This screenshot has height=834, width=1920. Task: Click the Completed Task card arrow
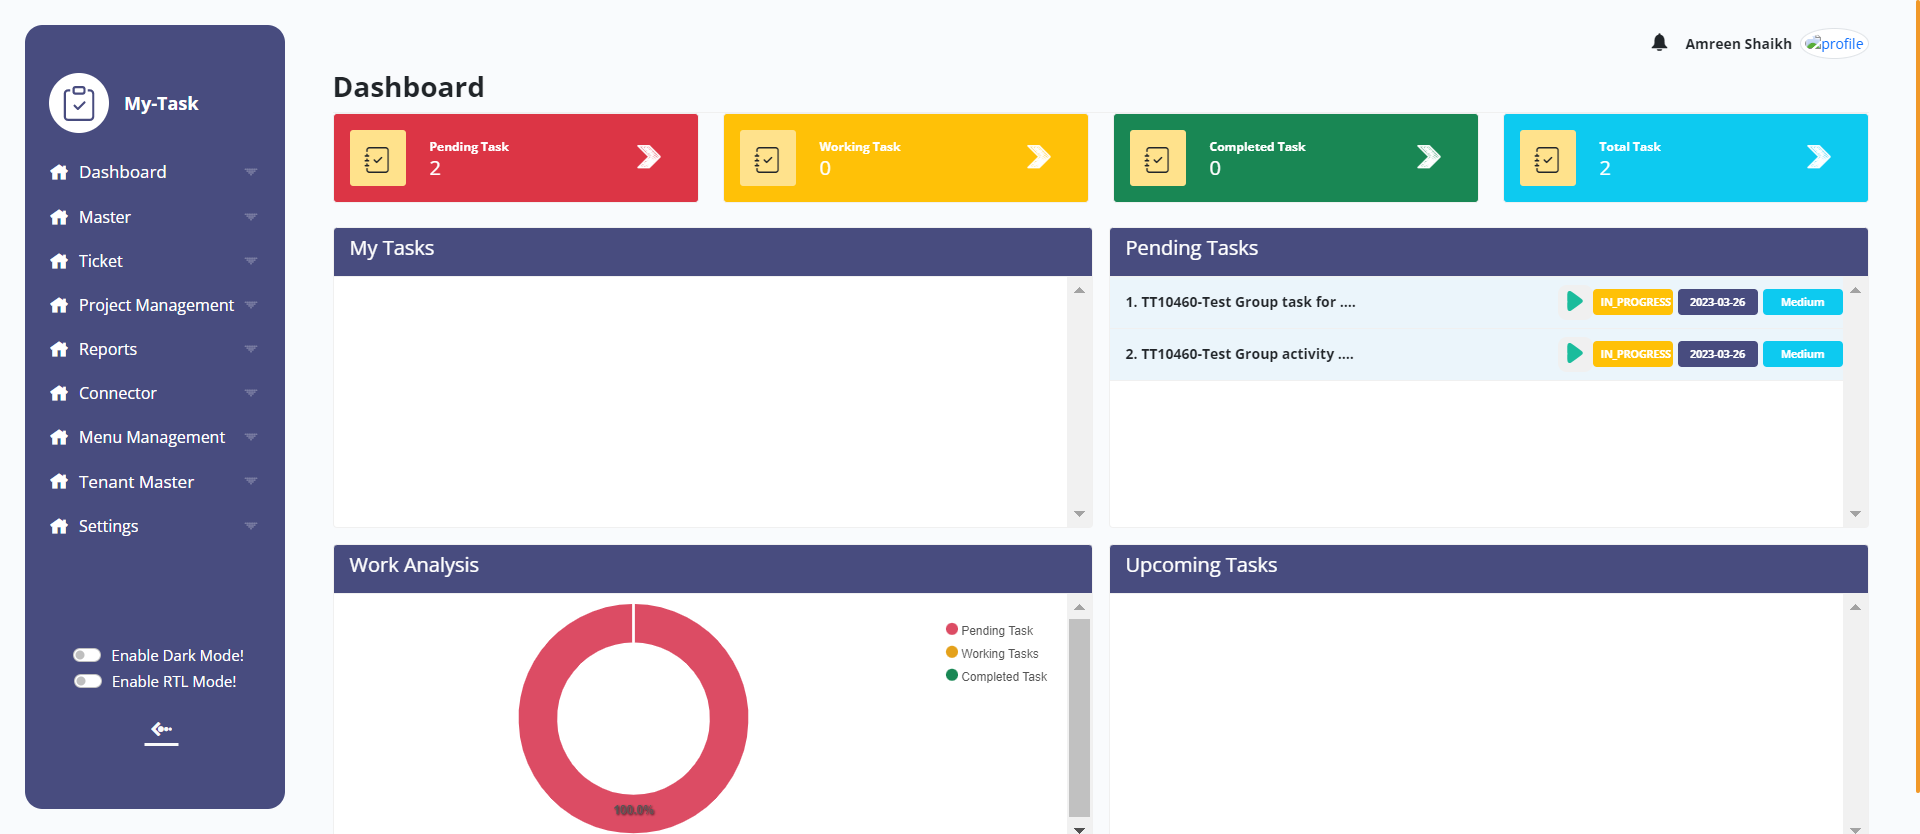[x=1429, y=157]
